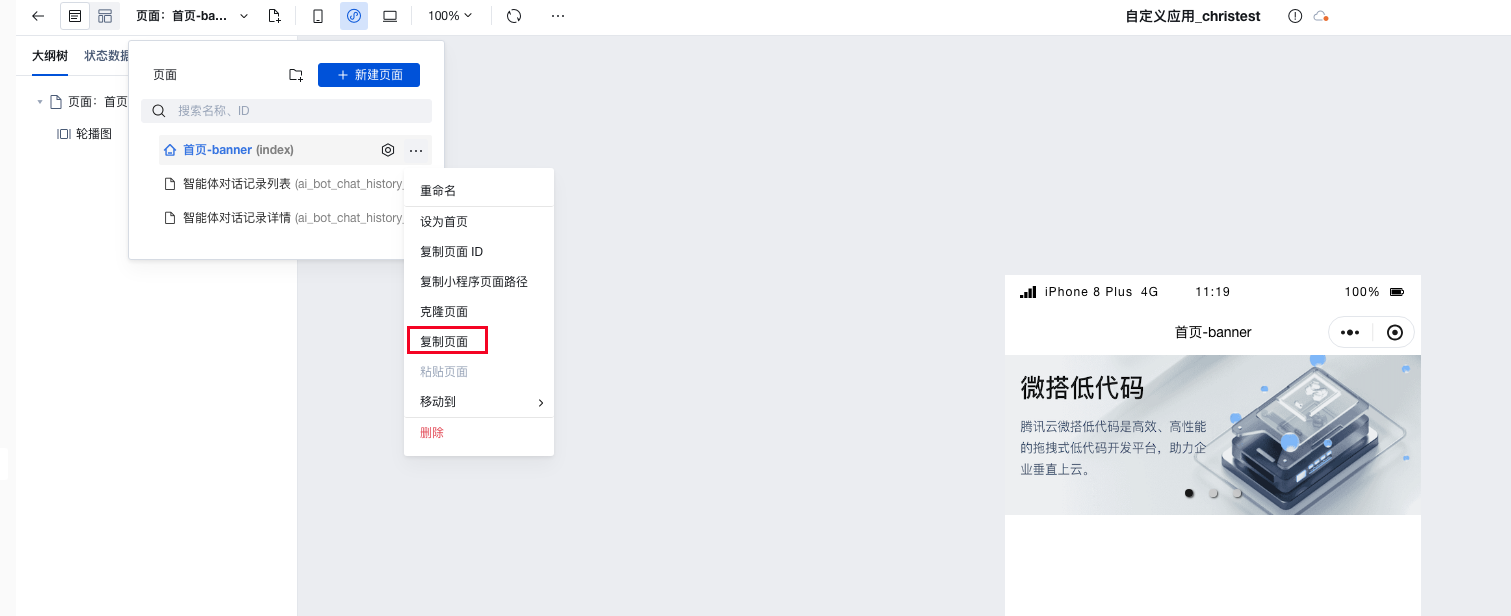1511x616 pixels.
Task: Click the search magnifier icon
Action: coord(159,111)
